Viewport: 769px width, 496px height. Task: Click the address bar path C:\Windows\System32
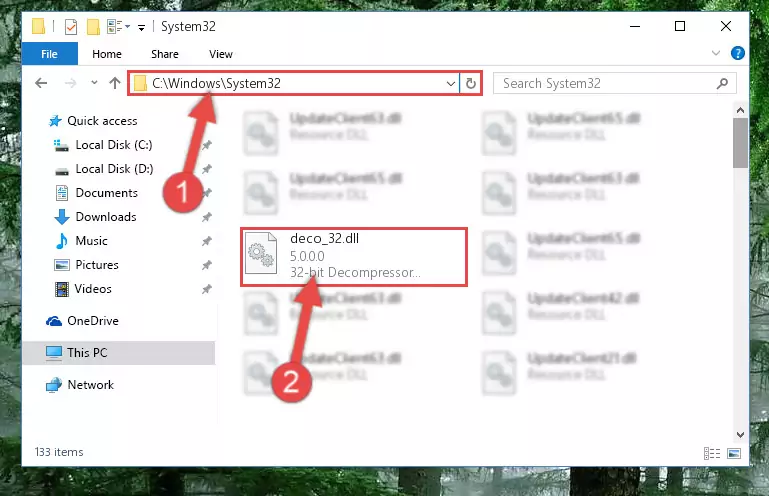click(216, 83)
